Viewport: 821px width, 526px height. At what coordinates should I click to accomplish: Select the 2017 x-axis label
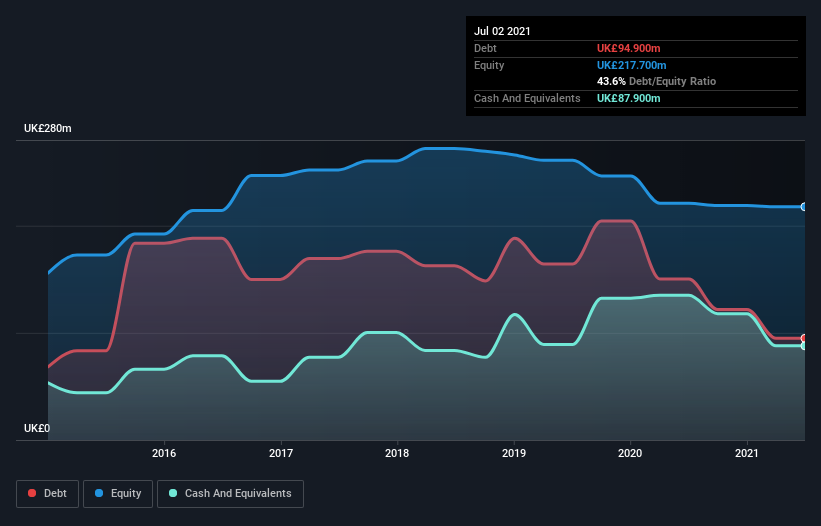tap(281, 453)
